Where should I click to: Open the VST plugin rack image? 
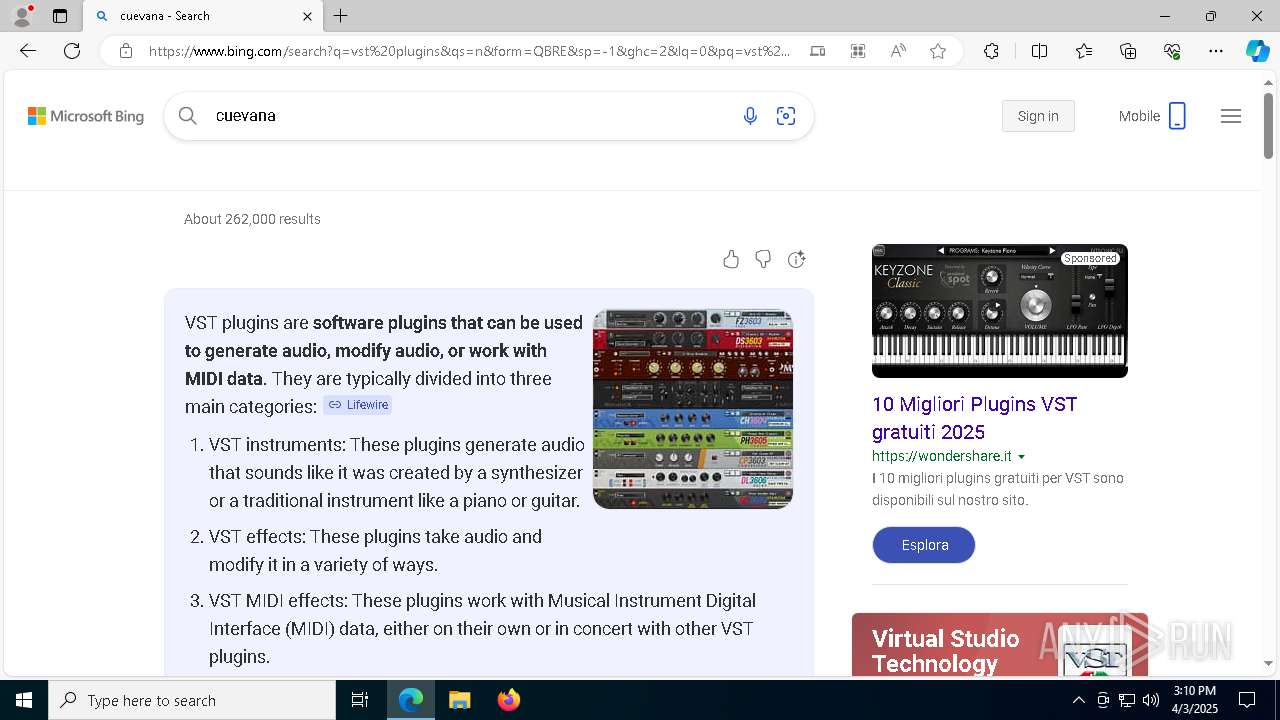(693, 409)
